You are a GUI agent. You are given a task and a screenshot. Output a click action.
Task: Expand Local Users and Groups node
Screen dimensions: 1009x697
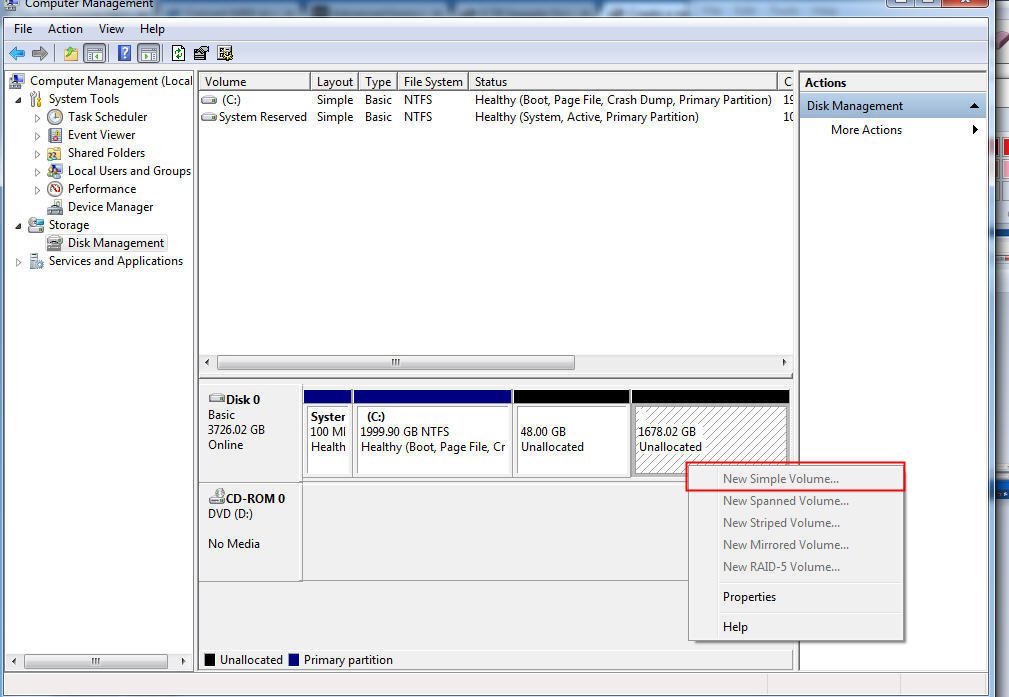coord(37,172)
